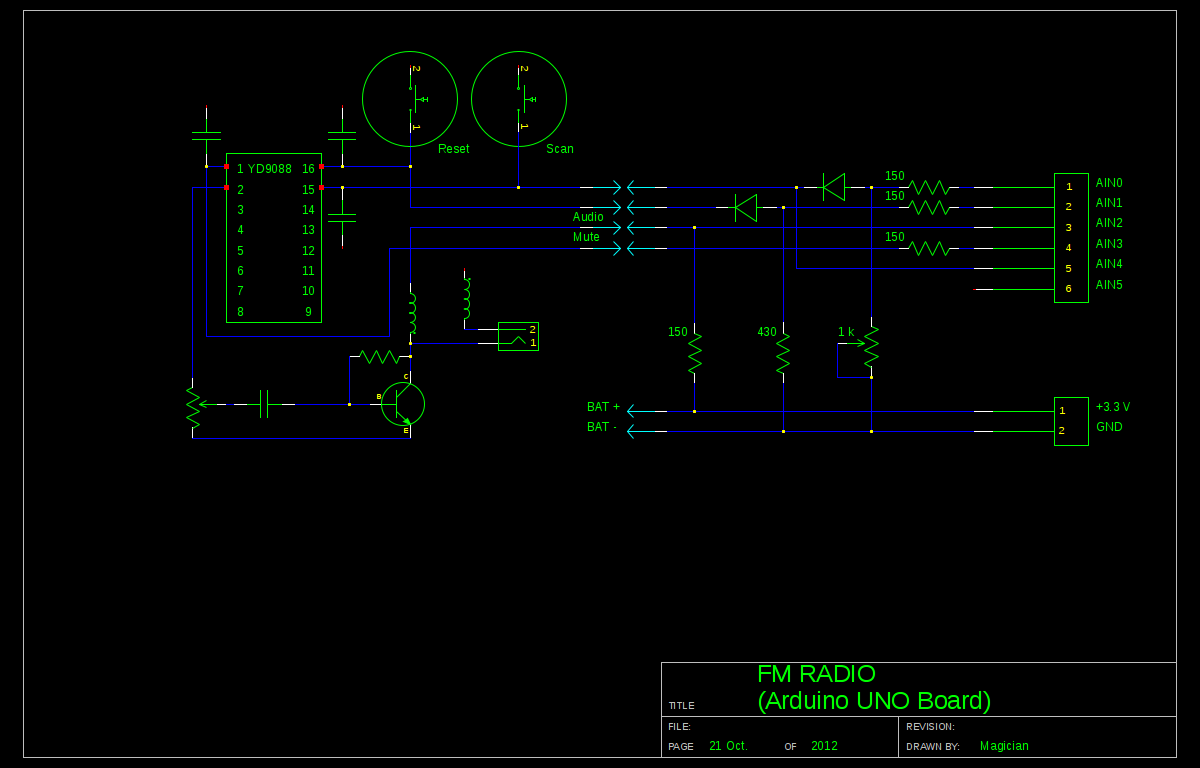Image resolution: width=1200 pixels, height=768 pixels.
Task: Select the Reset pushbutton symbol
Action: pyautogui.click(x=410, y=99)
